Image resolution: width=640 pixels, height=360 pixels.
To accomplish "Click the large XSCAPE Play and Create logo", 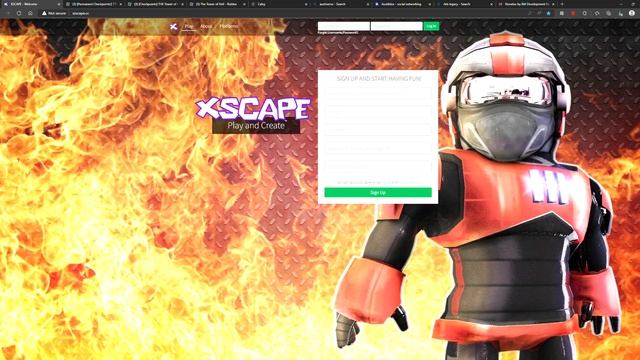I will (253, 115).
